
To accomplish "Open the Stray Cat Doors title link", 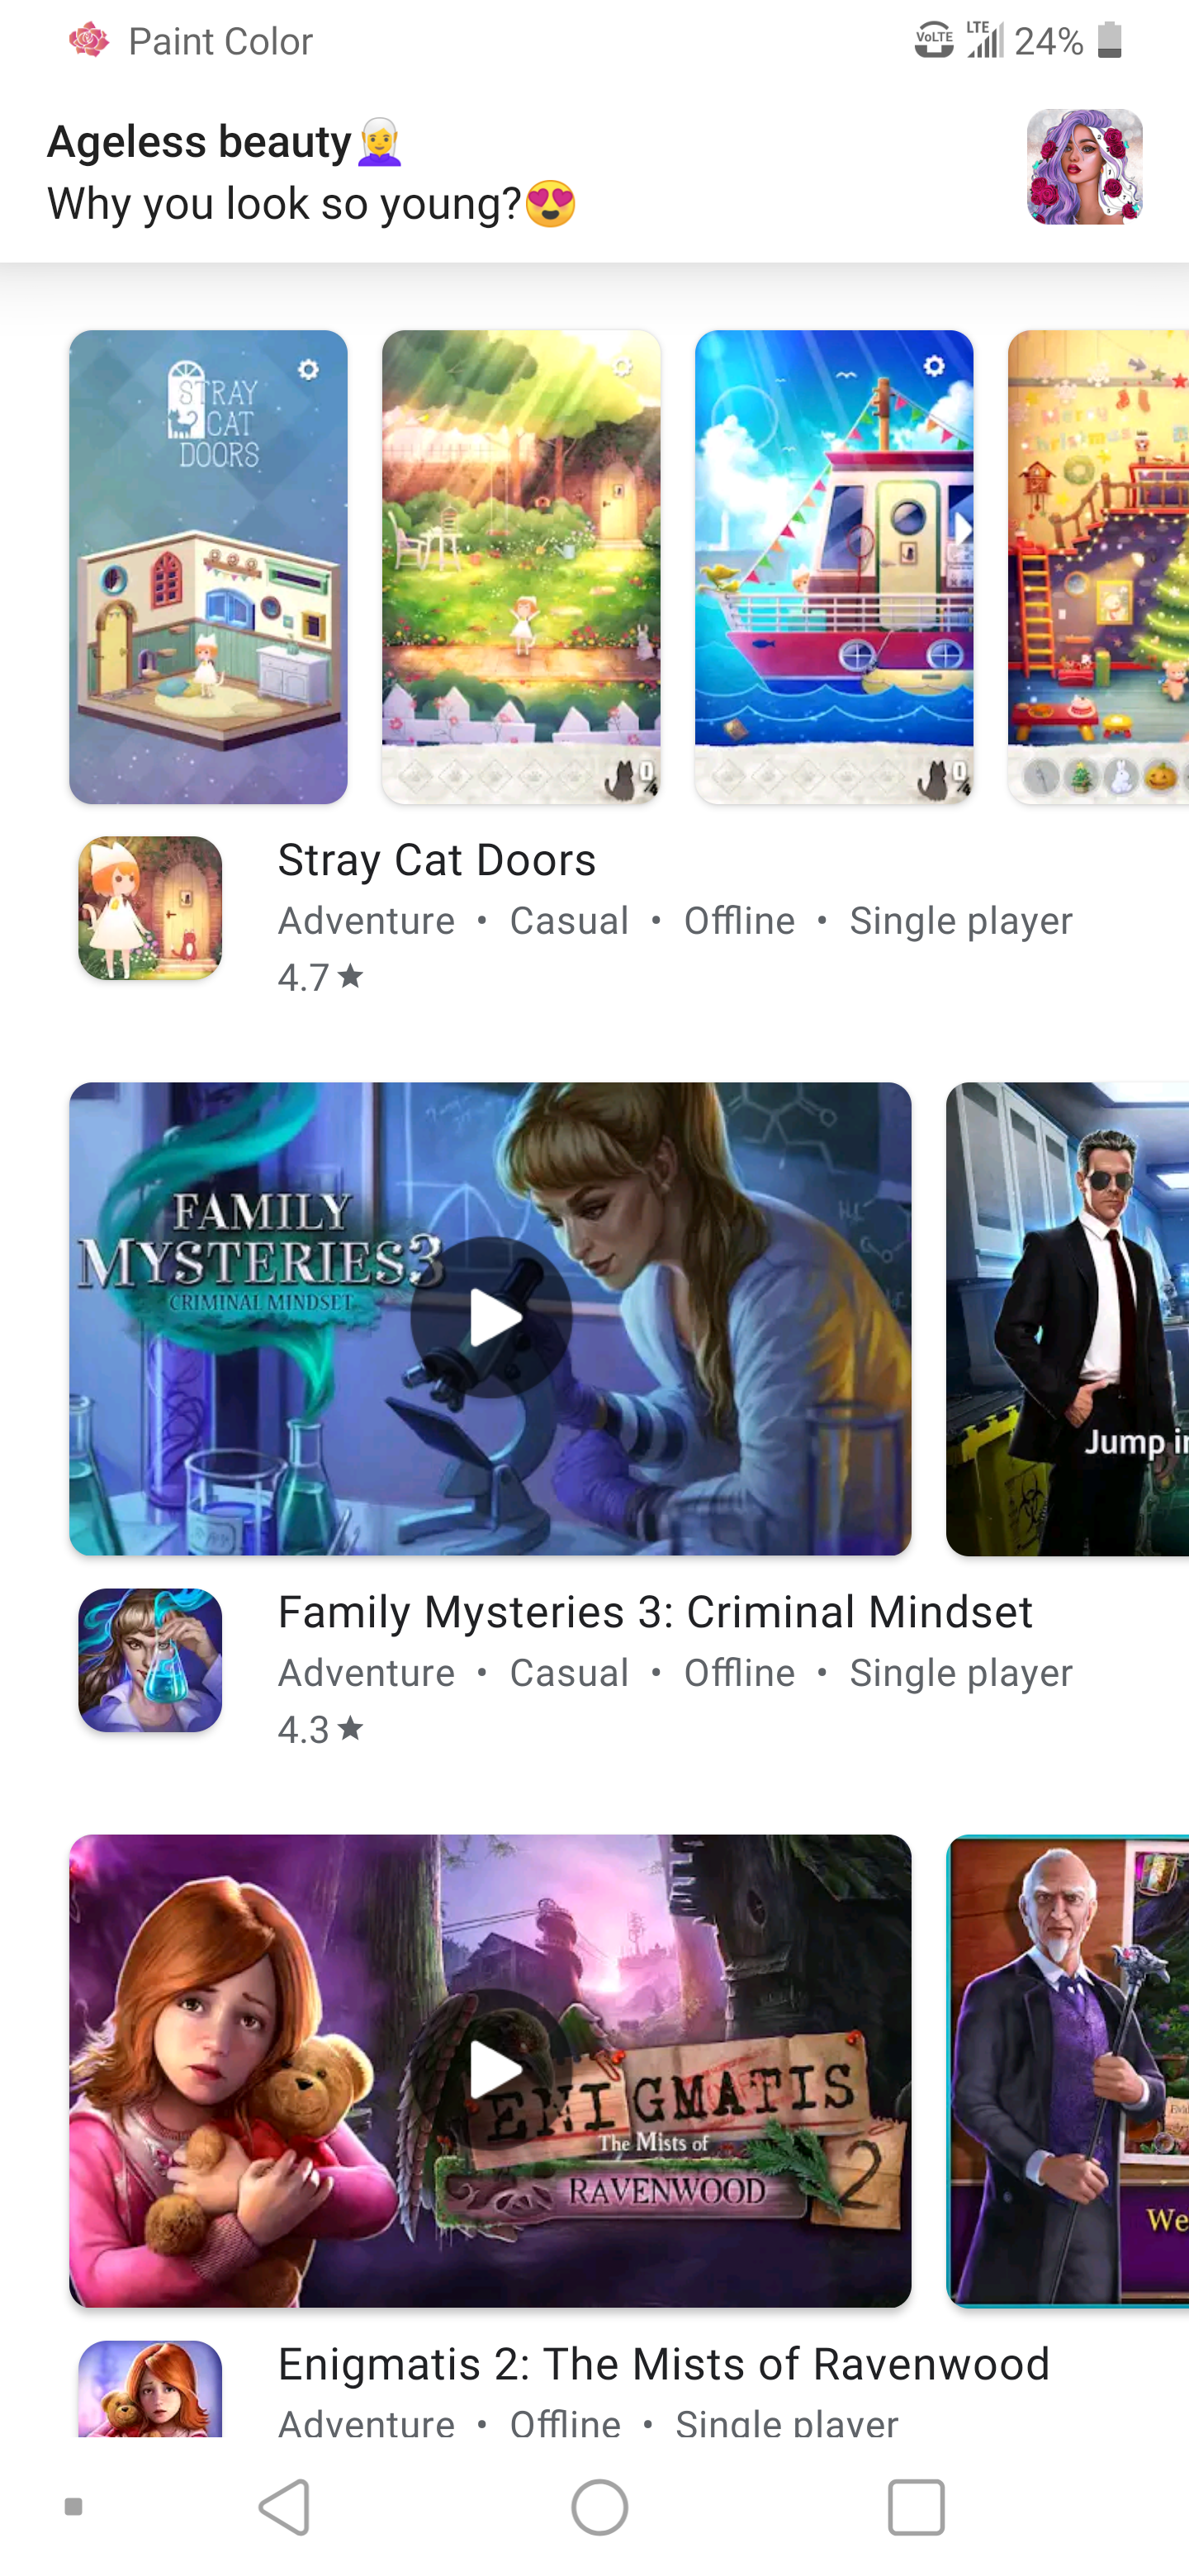I will (x=437, y=860).
